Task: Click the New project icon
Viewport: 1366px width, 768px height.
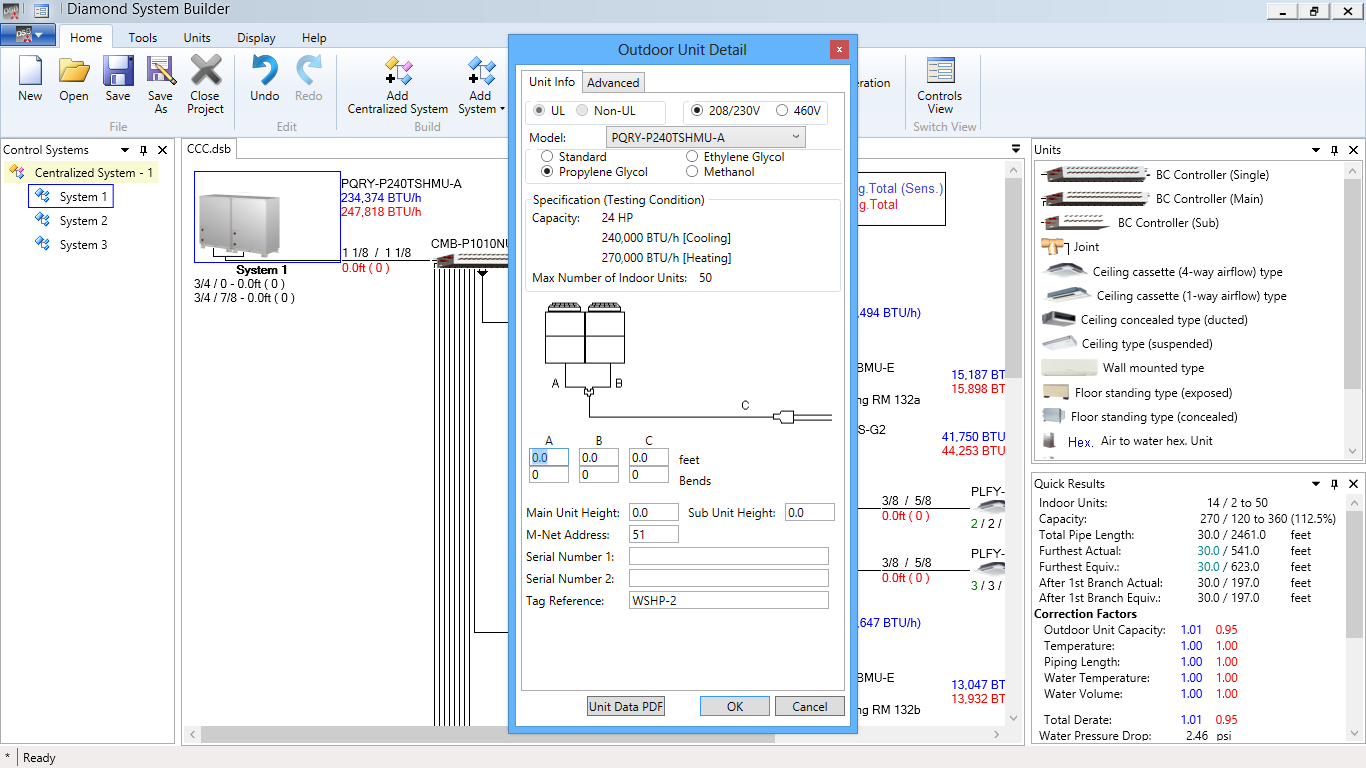Action: point(30,79)
